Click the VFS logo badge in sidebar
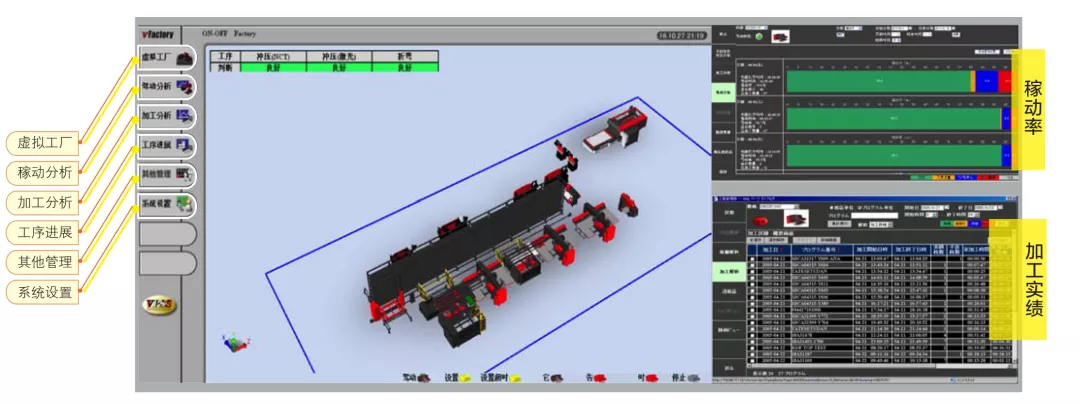 (x=159, y=305)
